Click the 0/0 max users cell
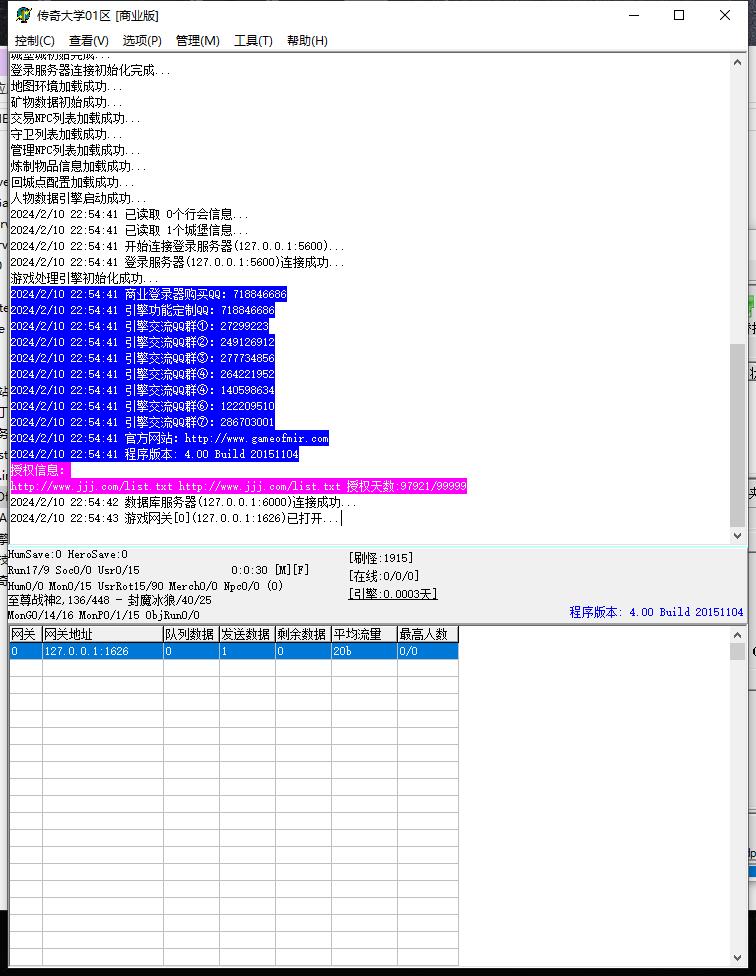This screenshot has height=976, width=756. coord(427,651)
